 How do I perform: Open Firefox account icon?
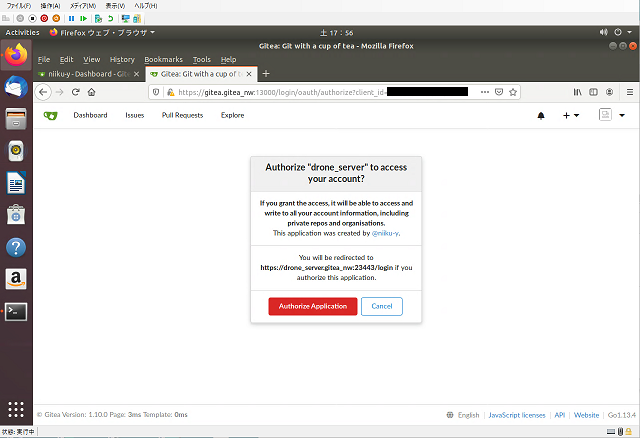pyautogui.click(x=609, y=92)
